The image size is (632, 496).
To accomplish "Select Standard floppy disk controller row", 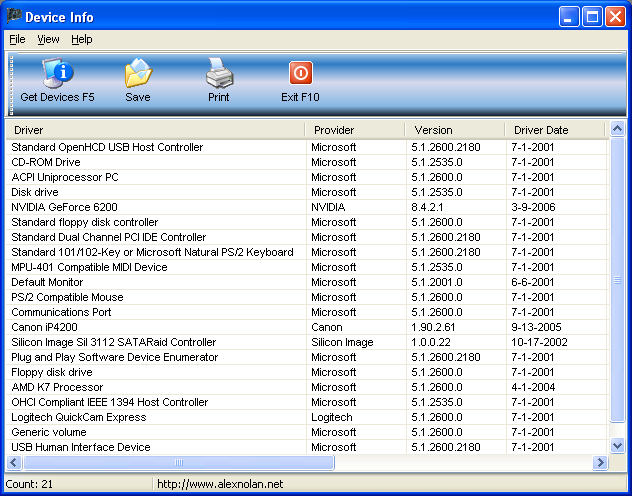I will (x=306, y=222).
